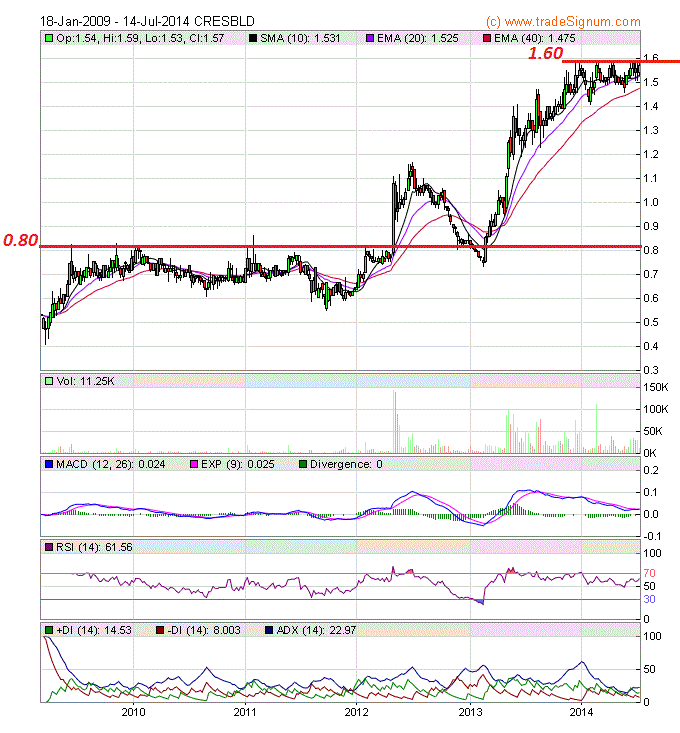This screenshot has width=680, height=733.
Task: Click the RSI (14): 61.56 label
Action: [x=94, y=547]
